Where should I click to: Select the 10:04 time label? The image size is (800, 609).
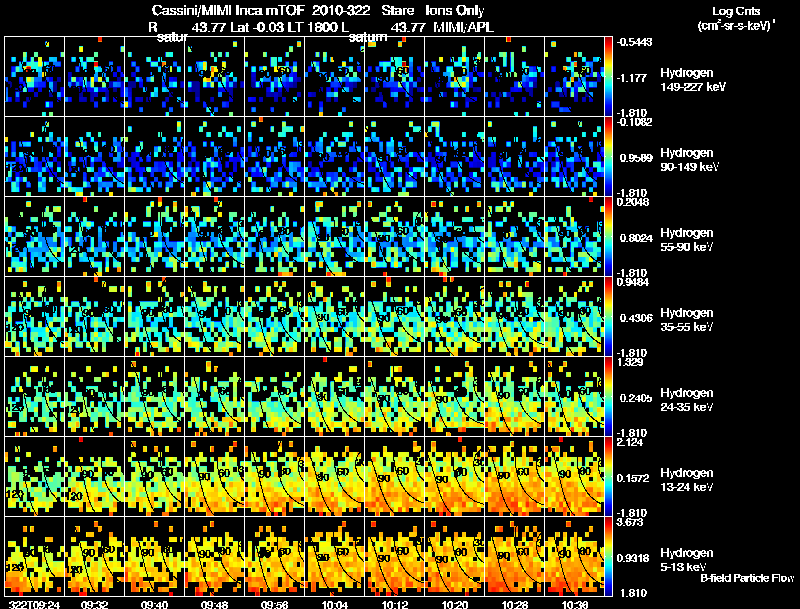(x=335, y=605)
